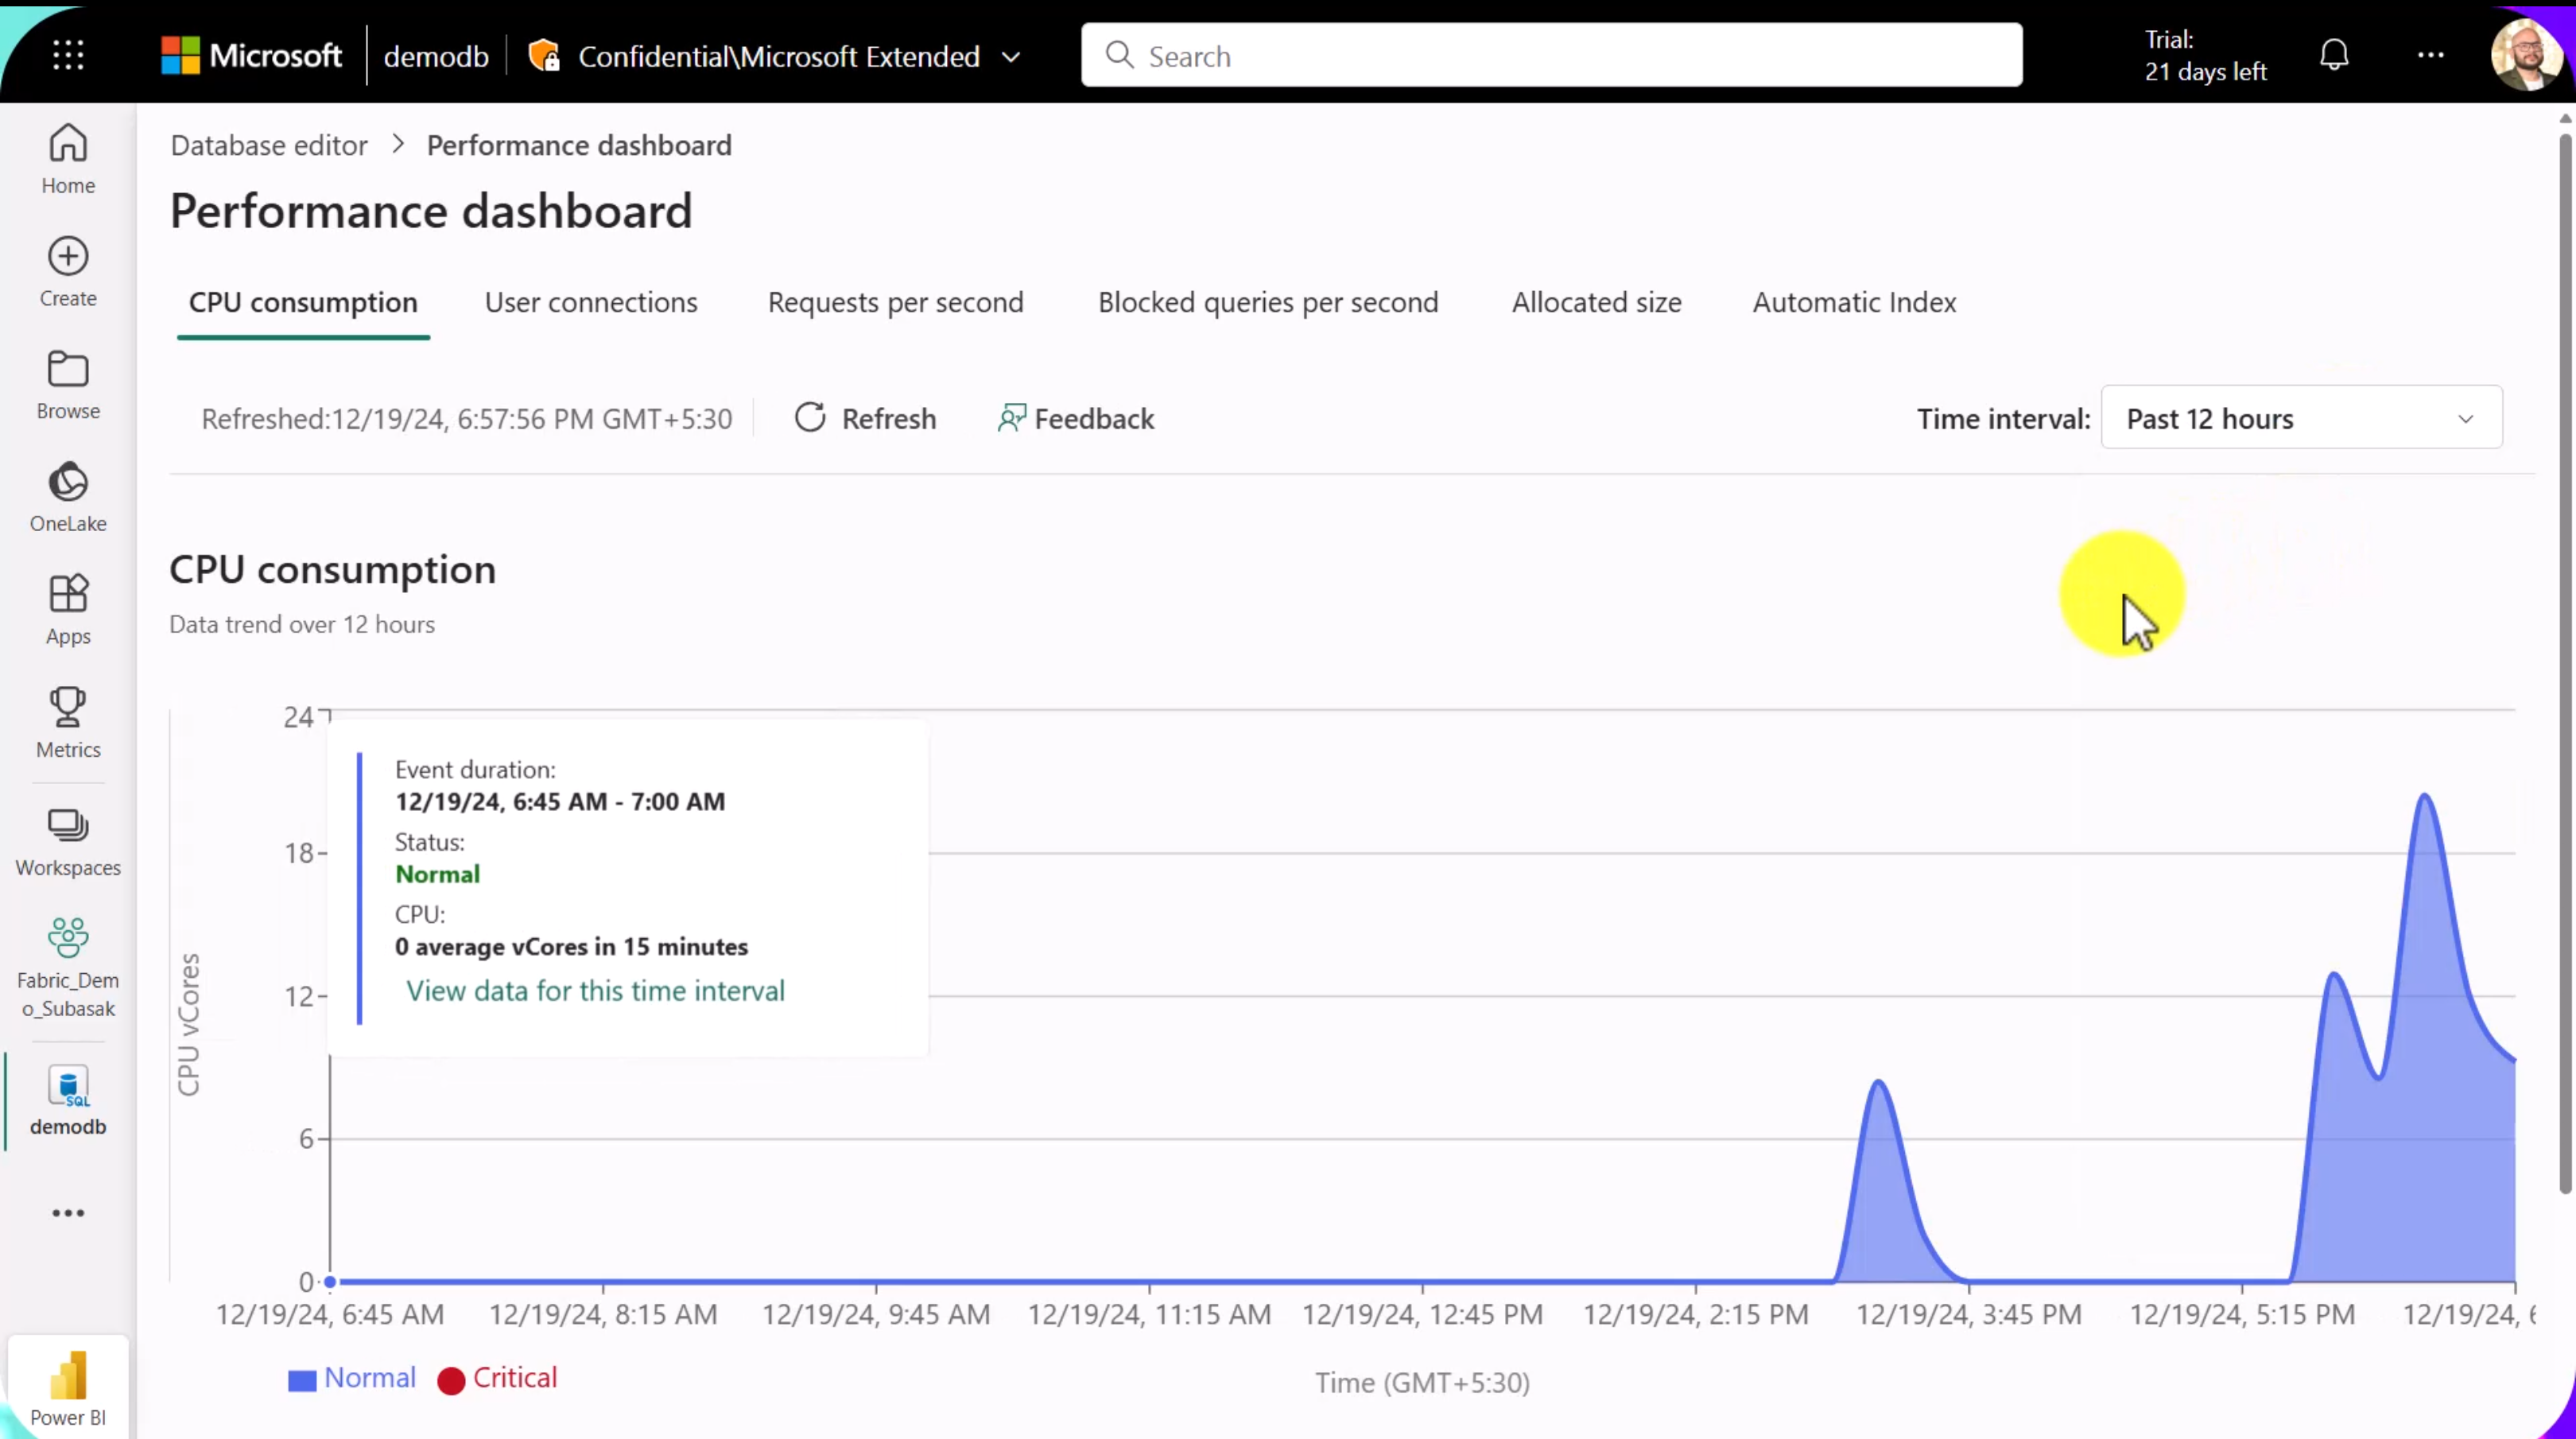2576x1439 pixels.
Task: Switch to CPU consumption tab
Action: coord(303,302)
